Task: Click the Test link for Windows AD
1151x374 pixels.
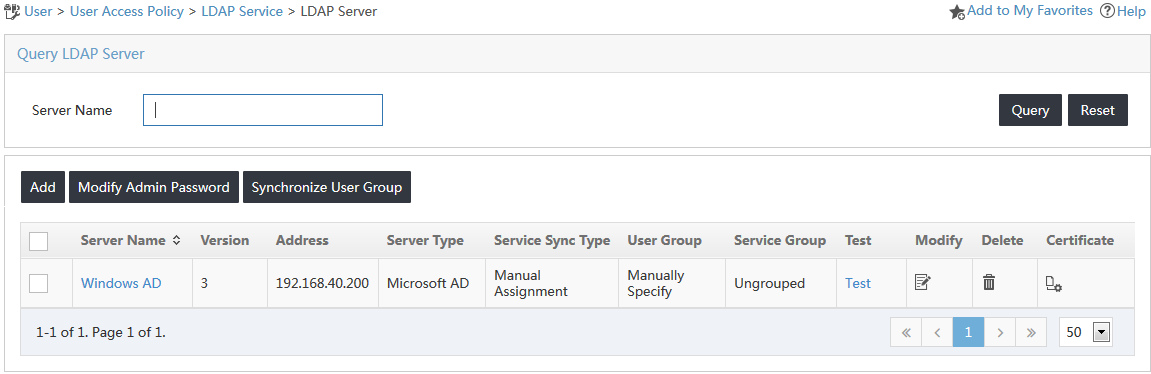Action: (857, 283)
